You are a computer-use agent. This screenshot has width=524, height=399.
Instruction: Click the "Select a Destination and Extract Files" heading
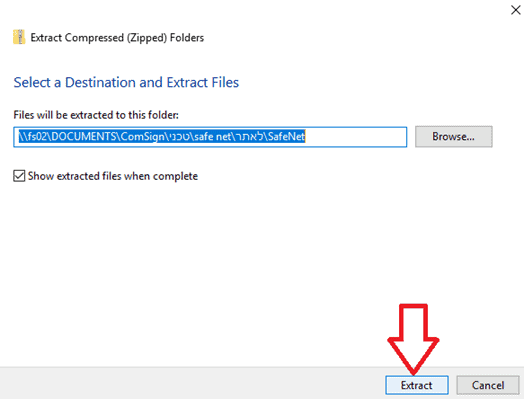coord(126,82)
